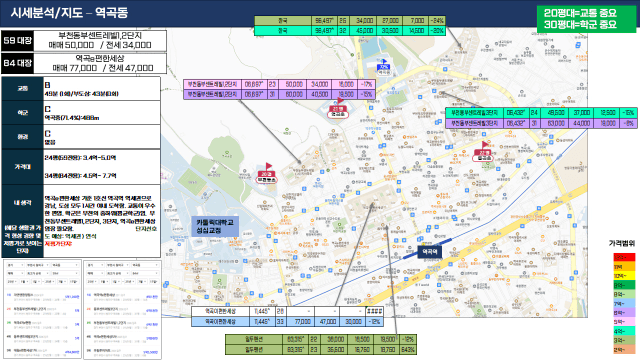Open rank 1 entry in left ranking list
640x360 pixels.
43,297
